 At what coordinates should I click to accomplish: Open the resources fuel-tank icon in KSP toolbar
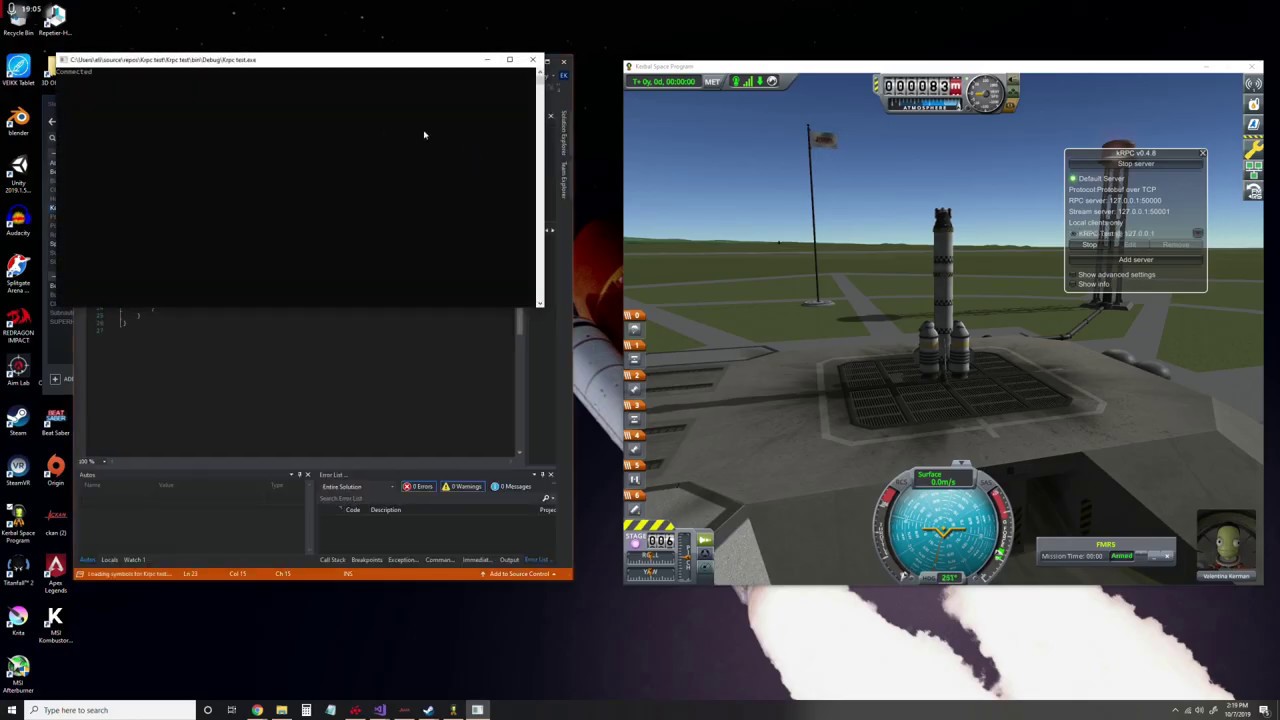click(1253, 104)
